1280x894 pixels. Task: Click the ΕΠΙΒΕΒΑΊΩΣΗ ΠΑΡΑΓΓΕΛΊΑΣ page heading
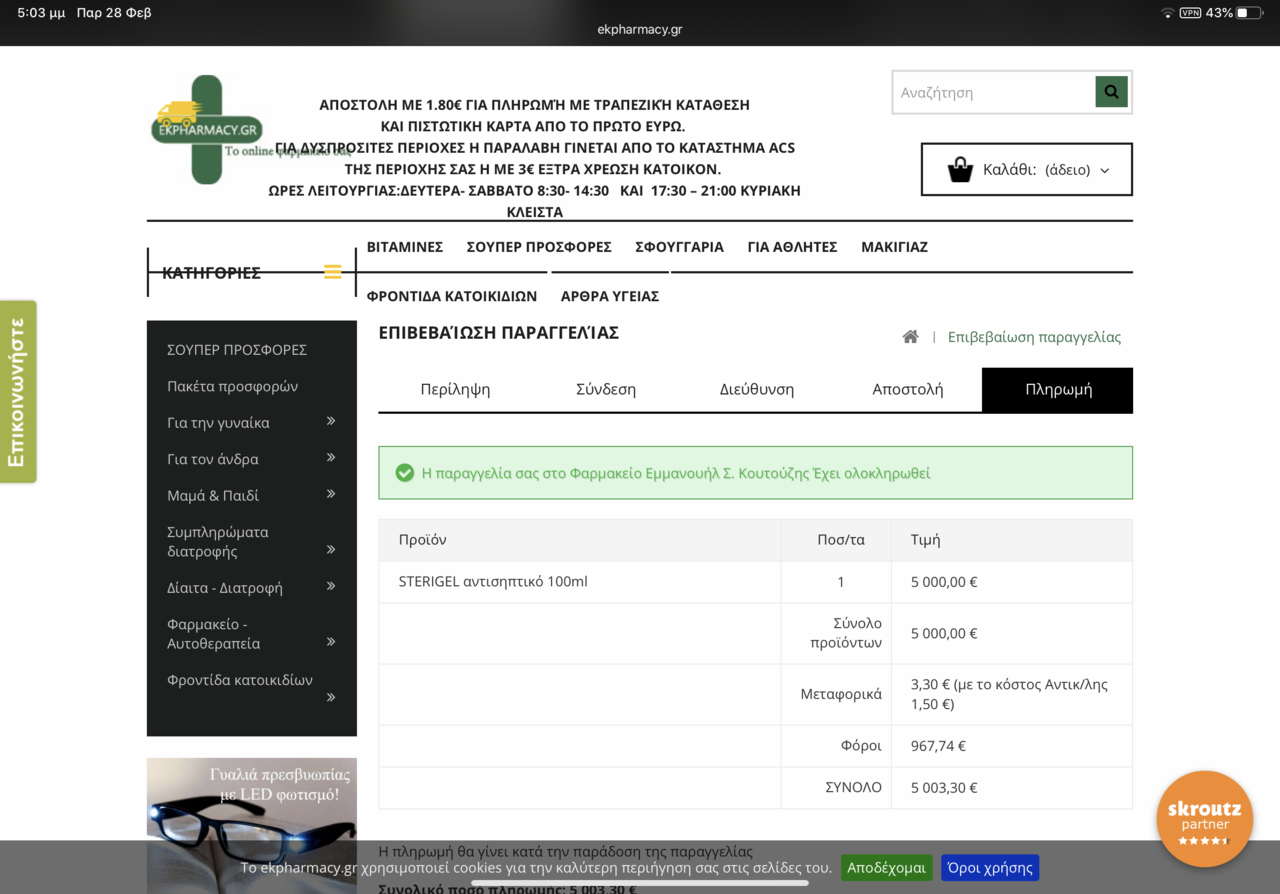click(499, 333)
